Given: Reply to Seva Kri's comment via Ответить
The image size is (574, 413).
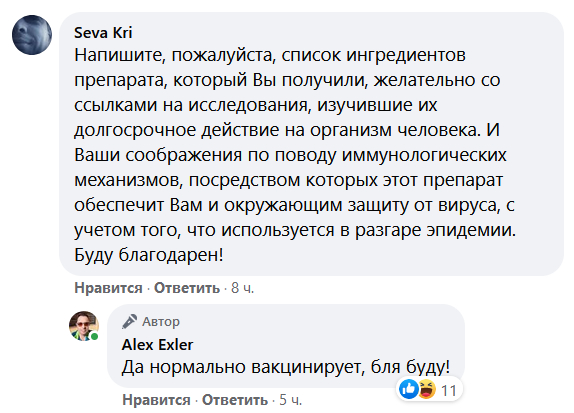Looking at the screenshot, I should (x=187, y=288).
